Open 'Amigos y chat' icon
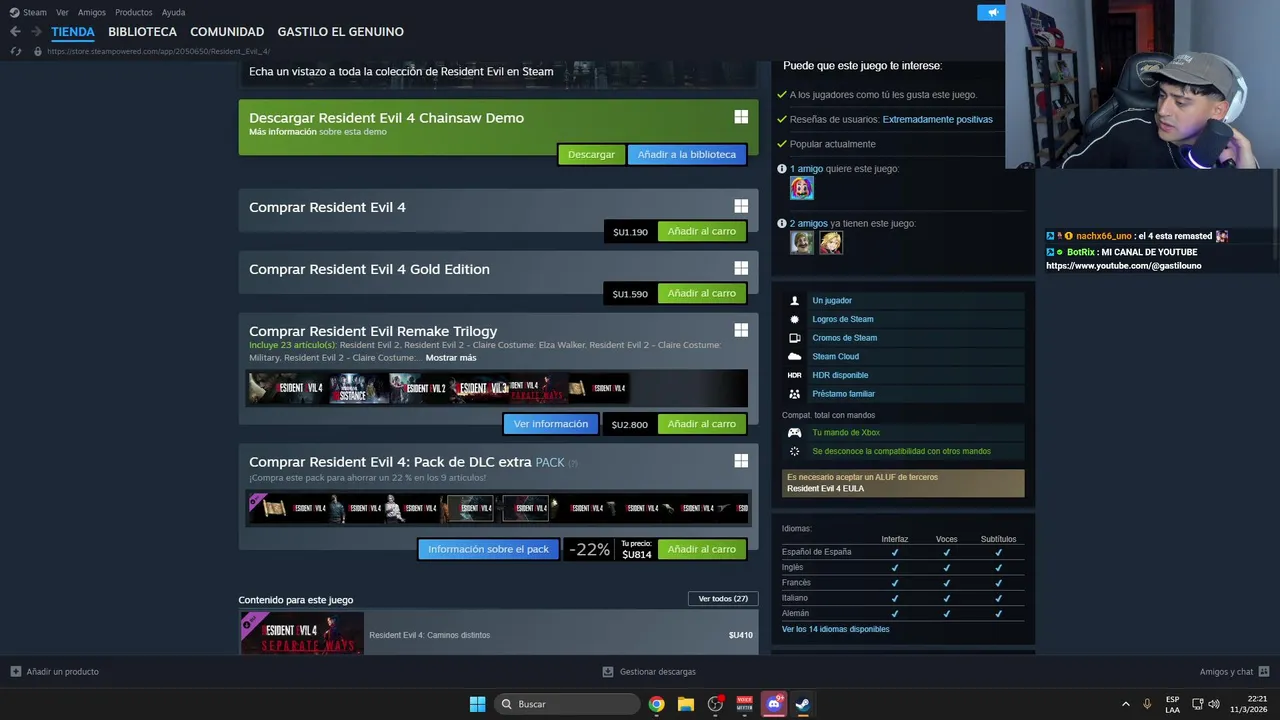This screenshot has height=720, width=1280. coord(1264,671)
